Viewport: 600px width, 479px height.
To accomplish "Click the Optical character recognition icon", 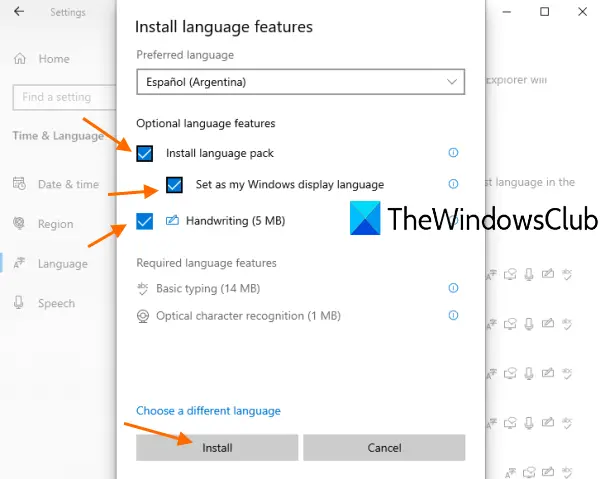I will pyautogui.click(x=143, y=316).
